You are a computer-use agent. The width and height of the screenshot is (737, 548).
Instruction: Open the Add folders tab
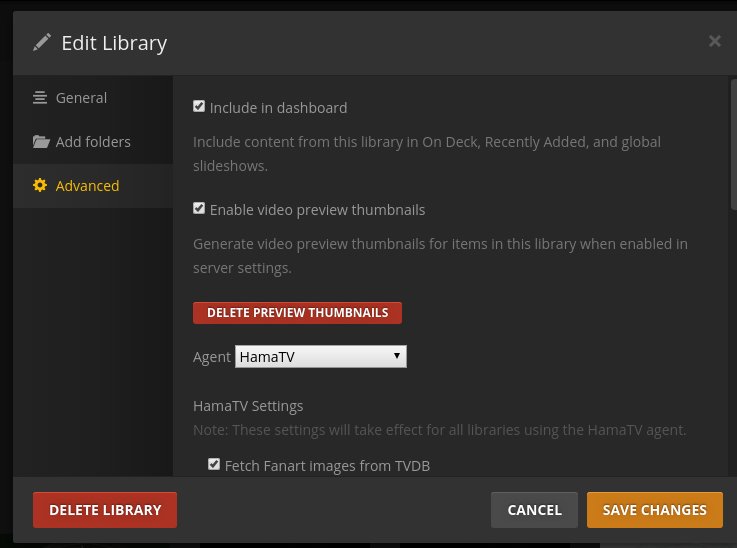93,142
